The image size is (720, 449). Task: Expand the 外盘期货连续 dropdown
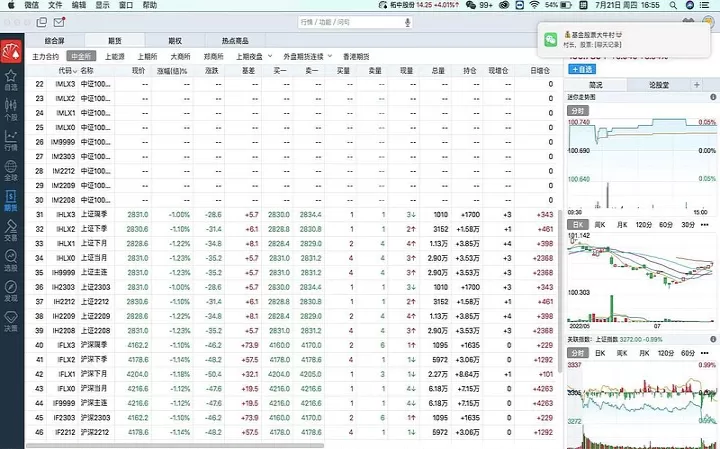click(x=330, y=56)
